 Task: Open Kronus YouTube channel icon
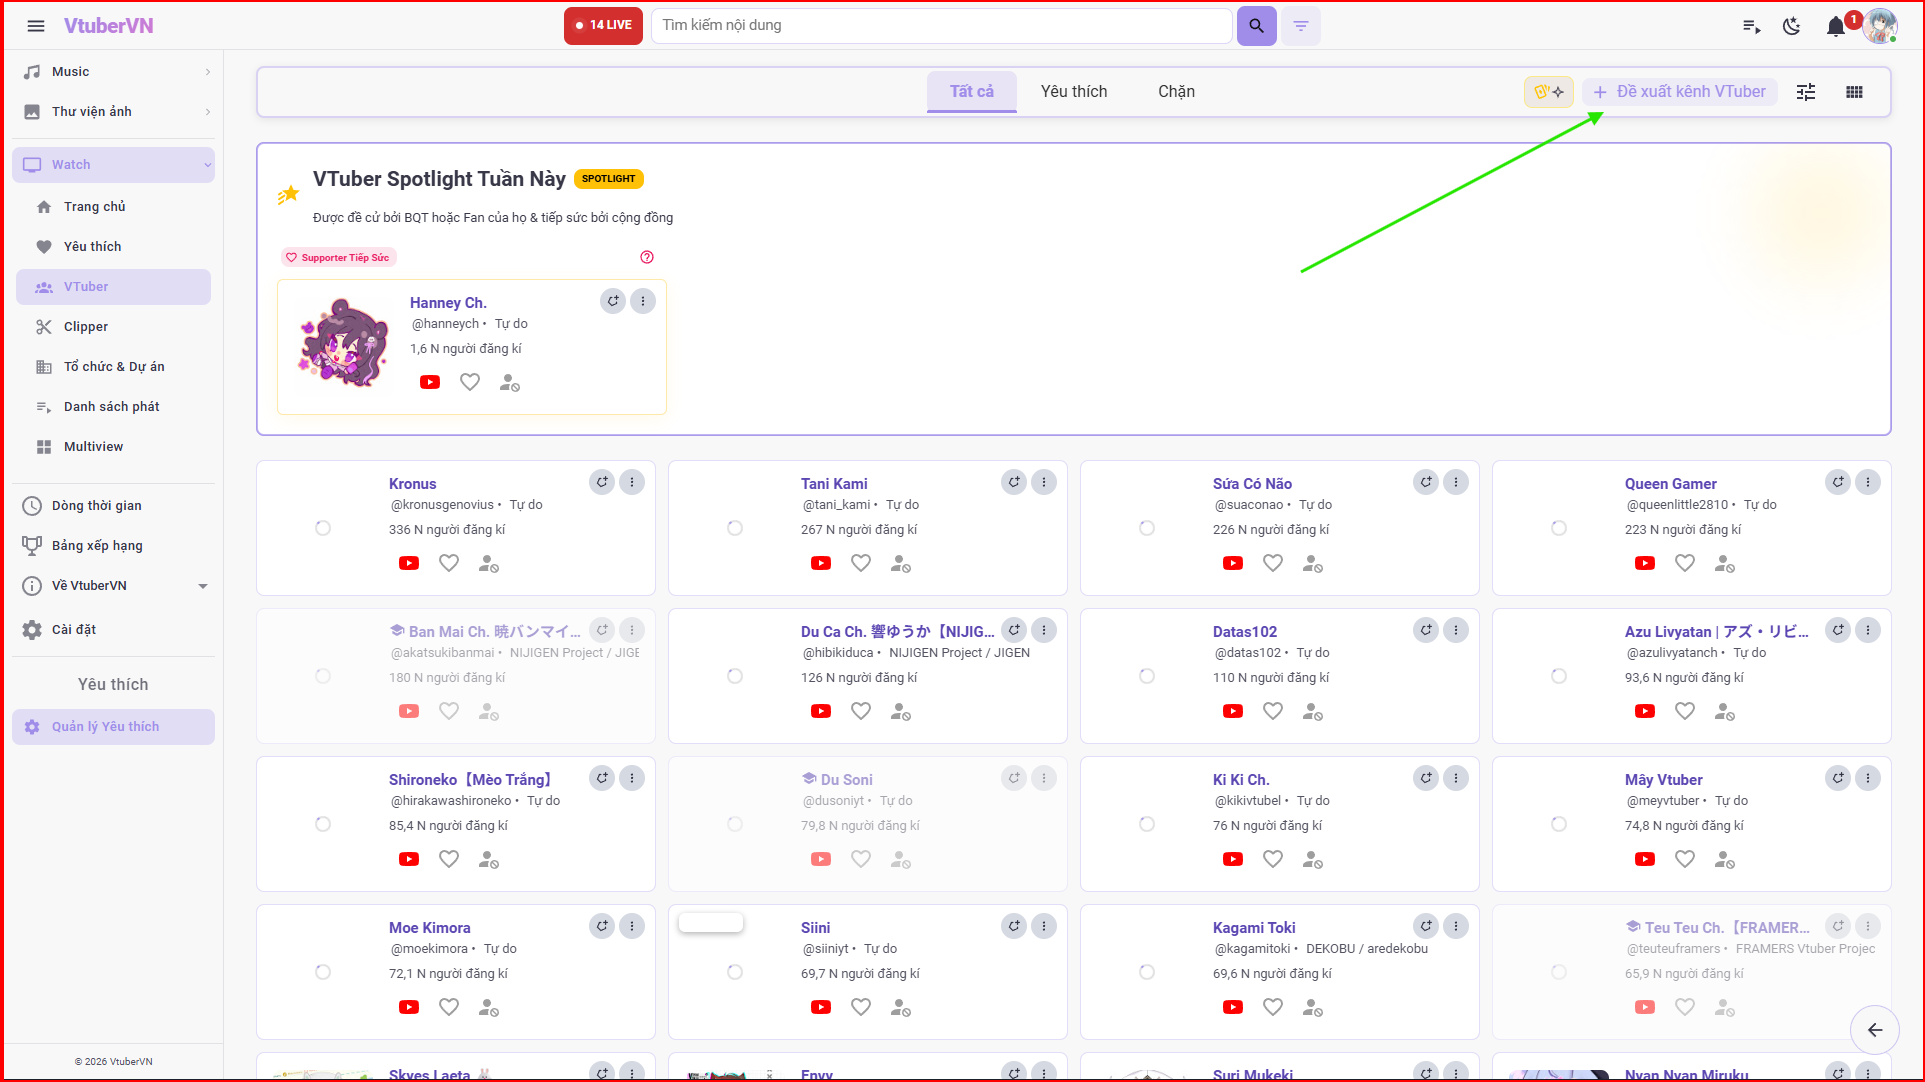(x=409, y=563)
